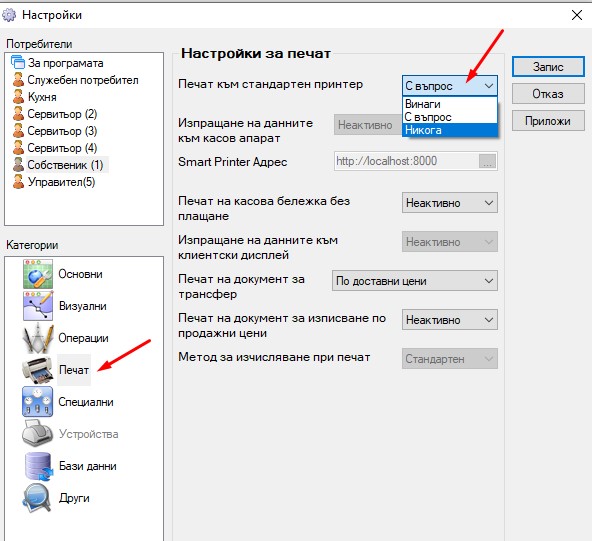Click the Сервитьор (4) user icon
This screenshot has height=541, width=592.
coord(18,148)
